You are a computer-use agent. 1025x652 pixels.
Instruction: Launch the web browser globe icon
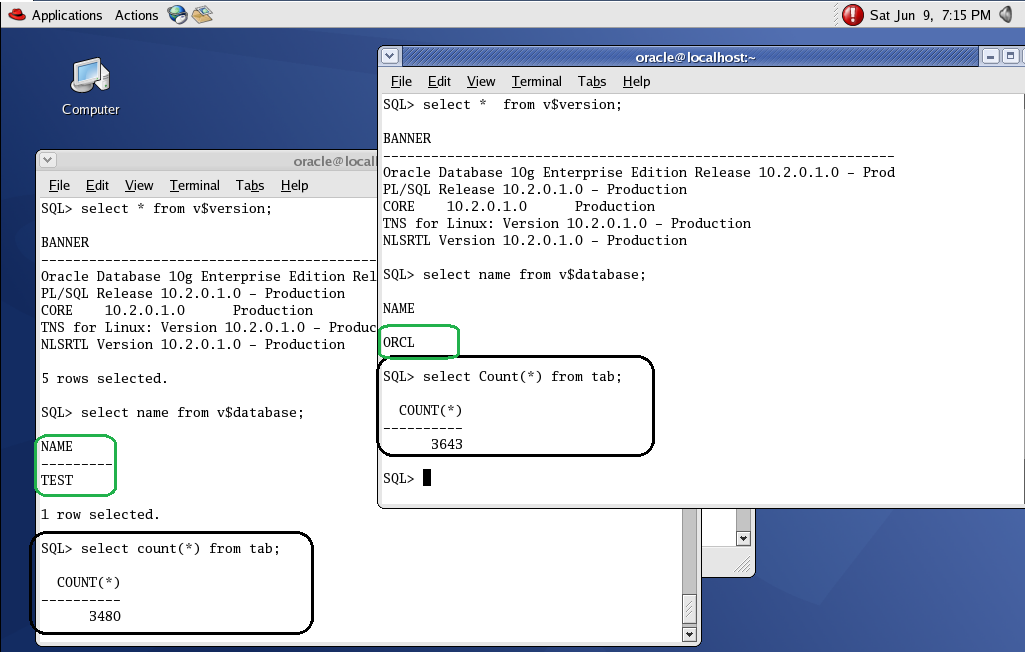(178, 15)
